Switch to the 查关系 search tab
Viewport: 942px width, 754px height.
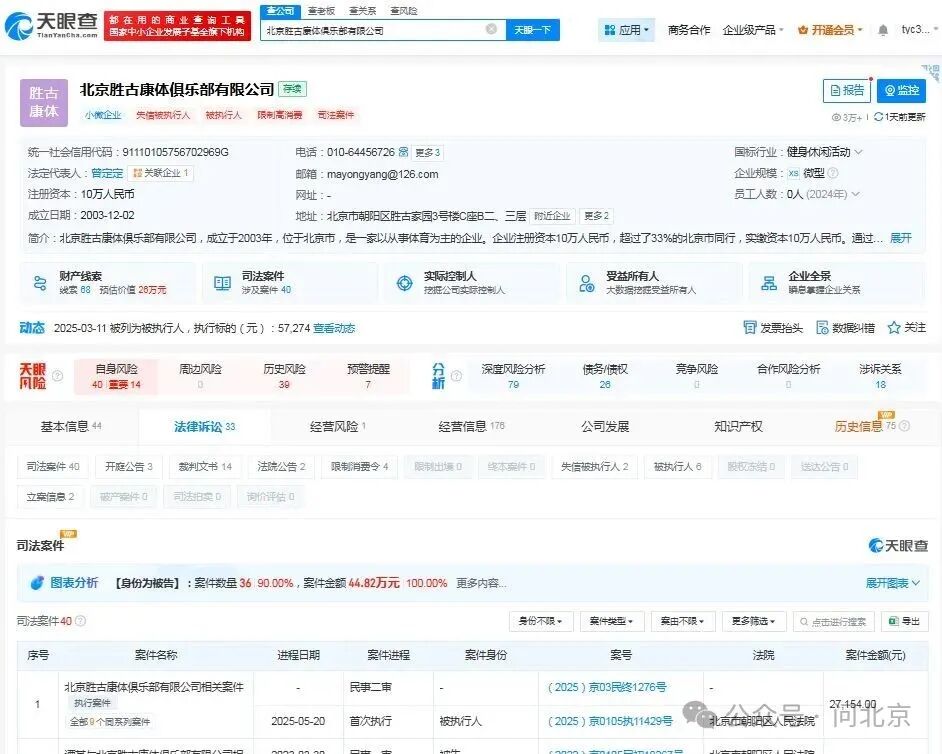[362, 11]
